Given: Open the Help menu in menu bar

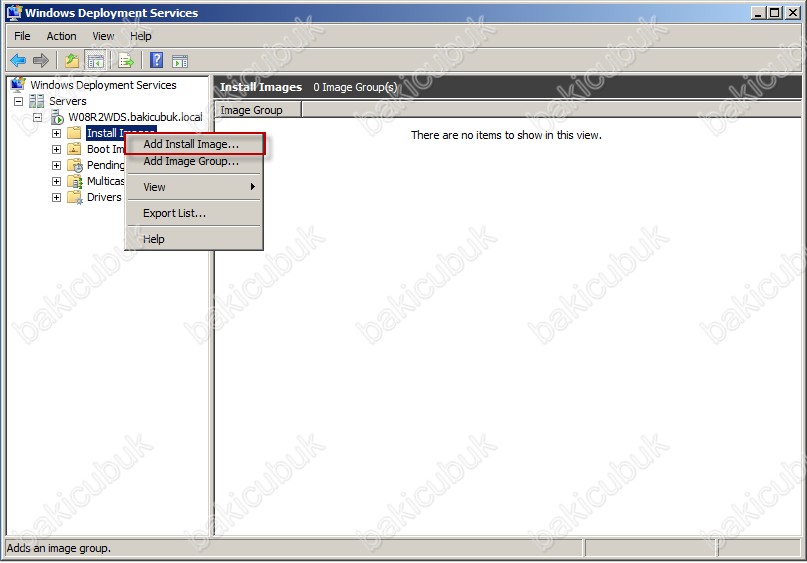Looking at the screenshot, I should click(x=141, y=36).
